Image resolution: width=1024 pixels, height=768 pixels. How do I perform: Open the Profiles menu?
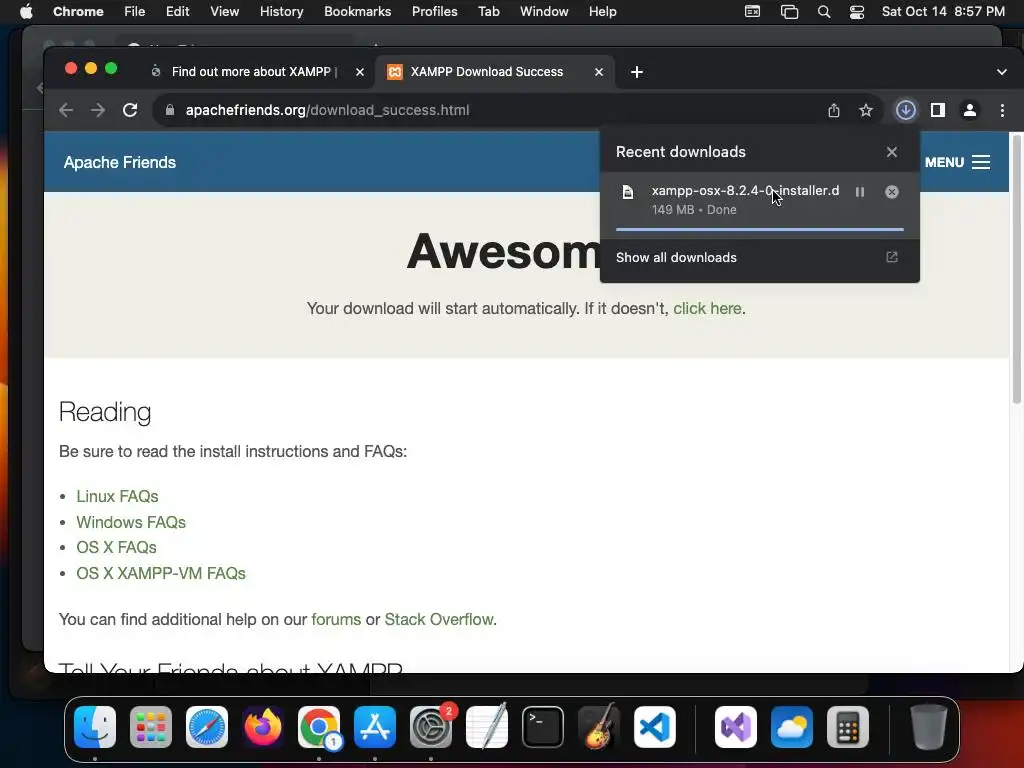point(434,12)
